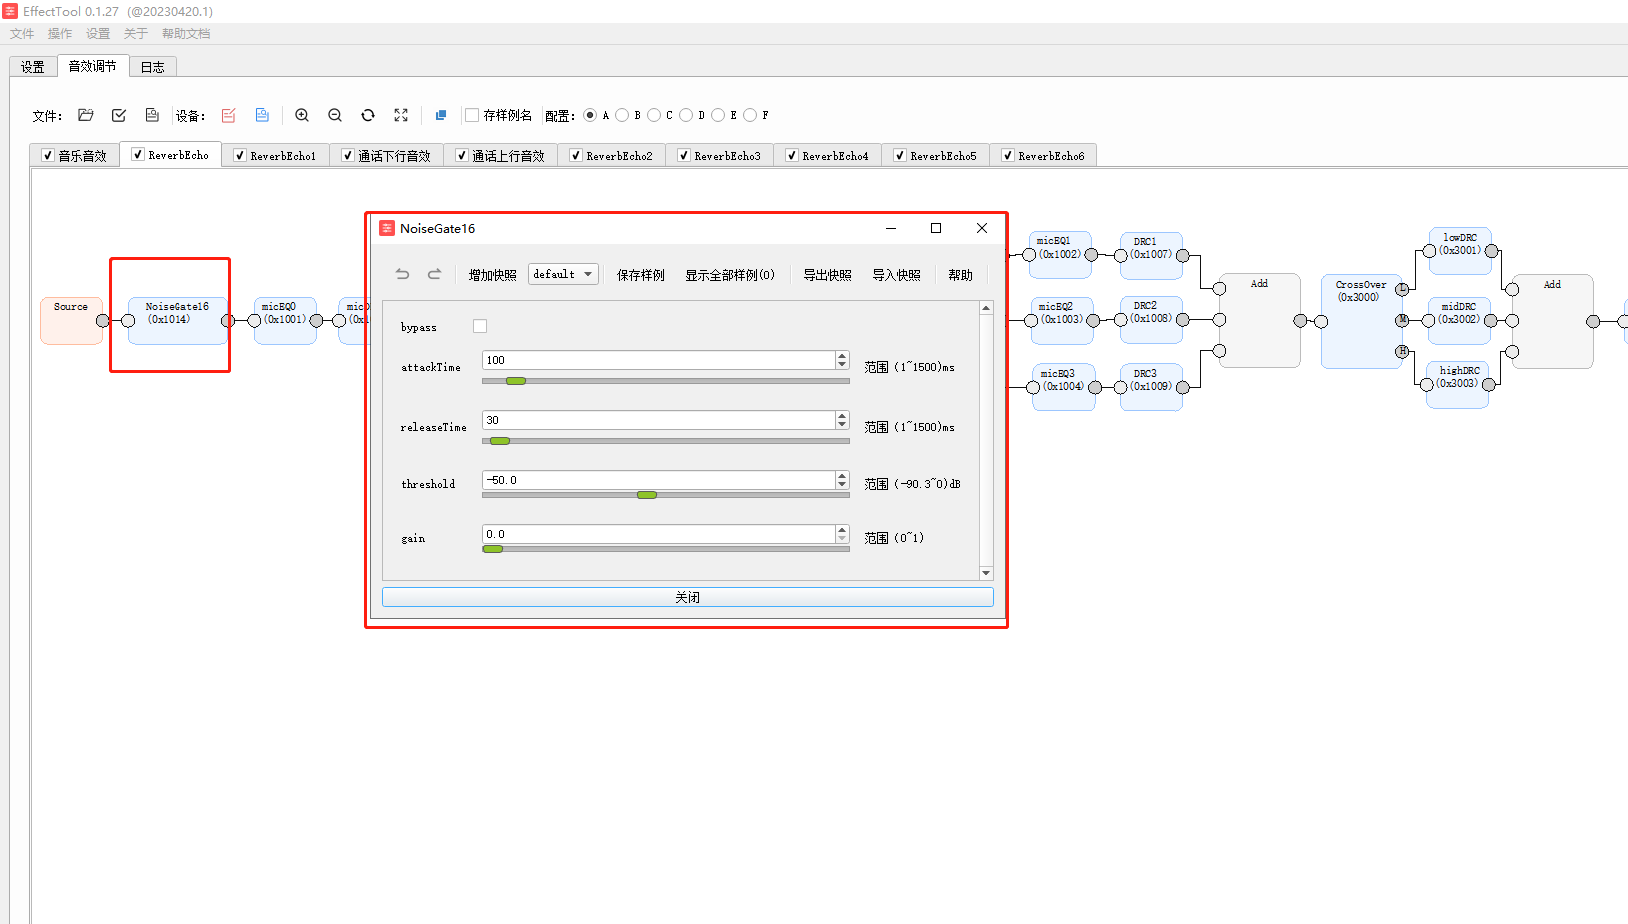This screenshot has width=1628, height=924.
Task: Select the Source node in the graph
Action: click(x=71, y=321)
